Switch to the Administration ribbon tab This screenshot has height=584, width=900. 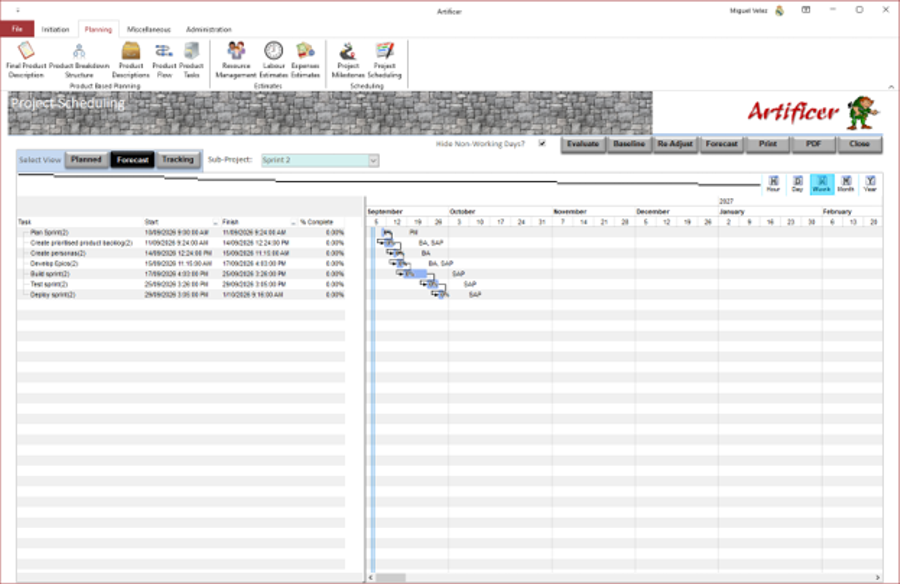coord(209,29)
